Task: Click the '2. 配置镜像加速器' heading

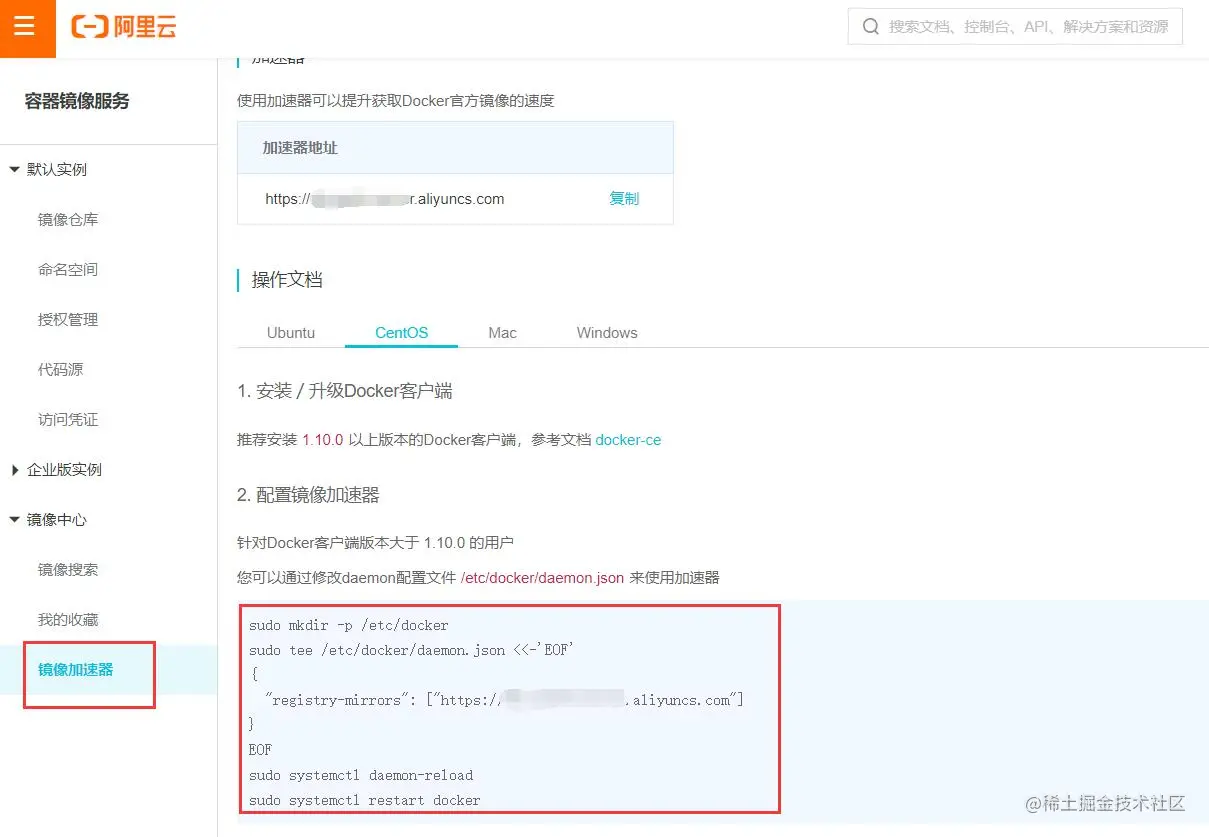Action: point(308,495)
